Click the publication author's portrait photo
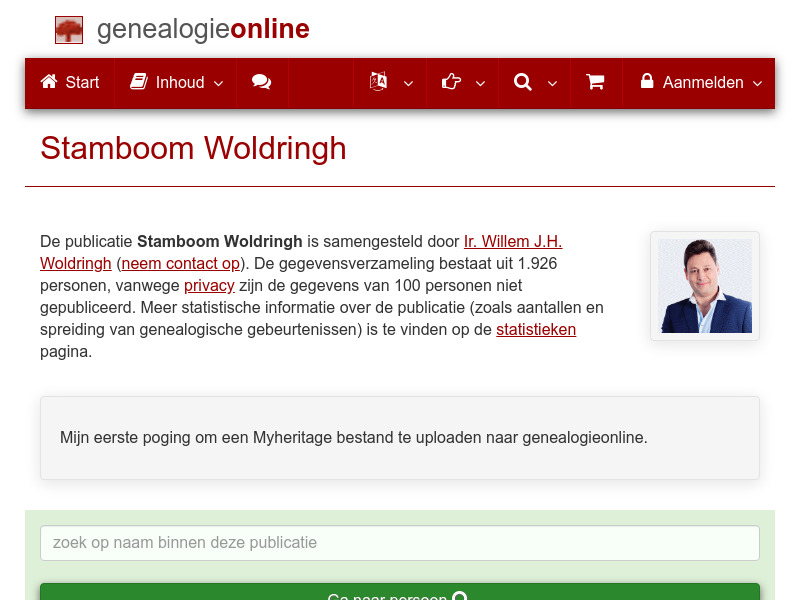 point(704,285)
